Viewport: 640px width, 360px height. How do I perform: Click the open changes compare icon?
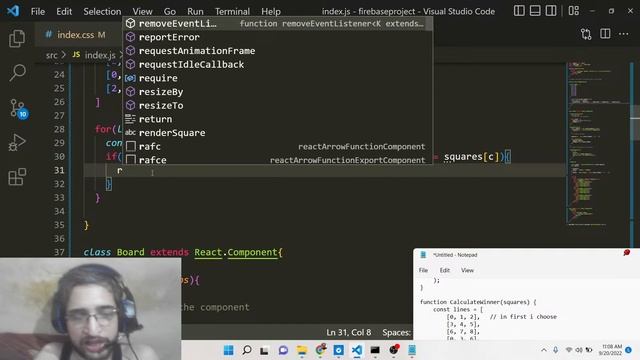586,34
